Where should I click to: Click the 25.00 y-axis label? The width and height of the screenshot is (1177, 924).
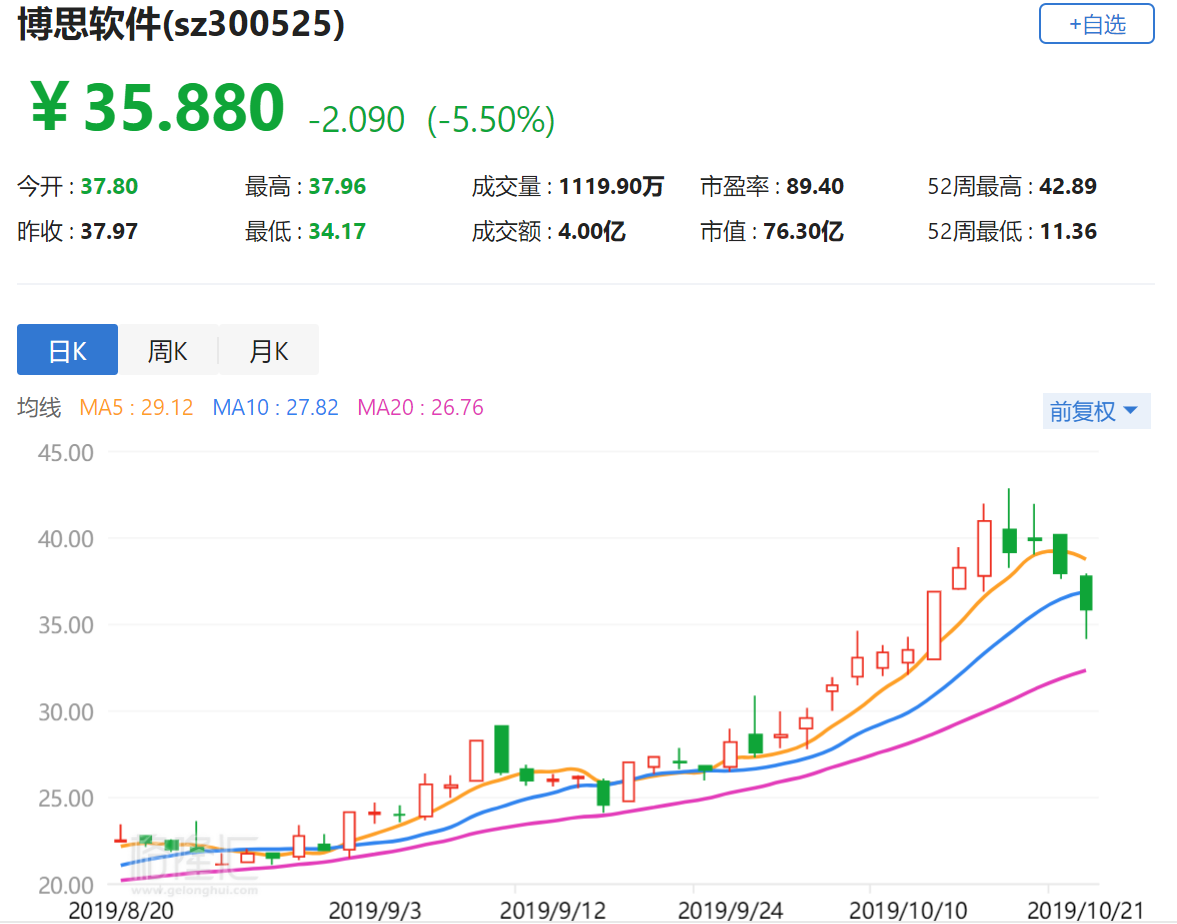(x=66, y=798)
